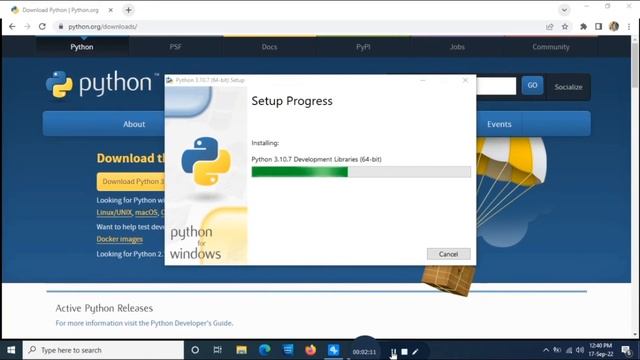Toggle the browser side panel icon

click(598, 27)
